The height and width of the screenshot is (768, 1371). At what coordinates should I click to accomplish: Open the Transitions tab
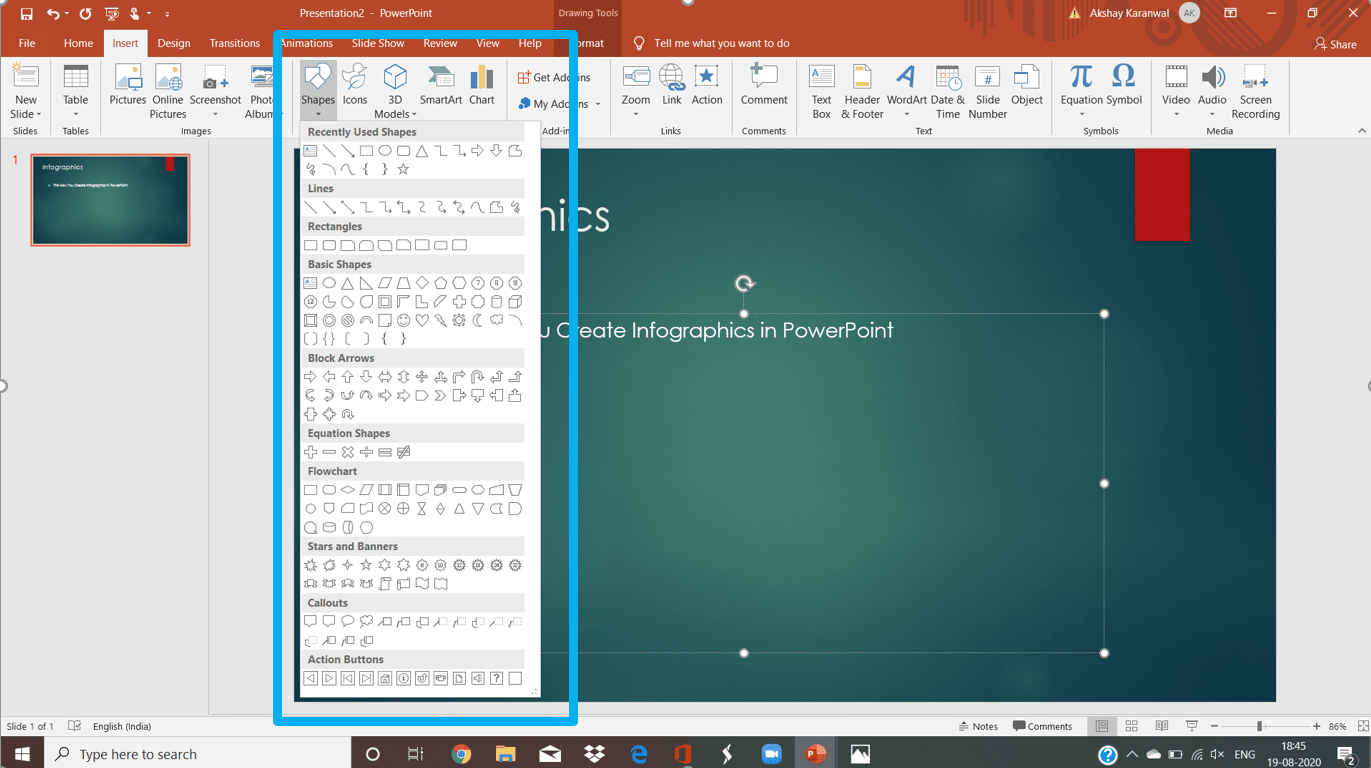pyautogui.click(x=234, y=43)
